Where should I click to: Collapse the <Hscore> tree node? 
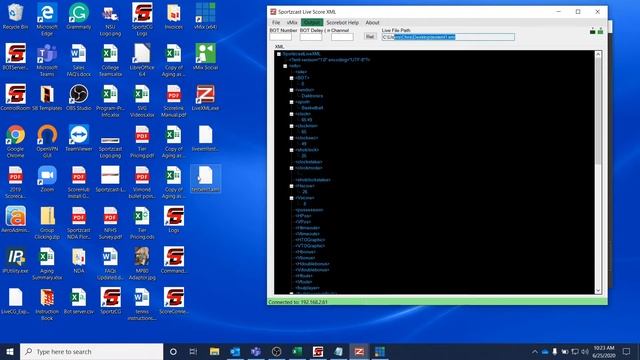(291, 186)
